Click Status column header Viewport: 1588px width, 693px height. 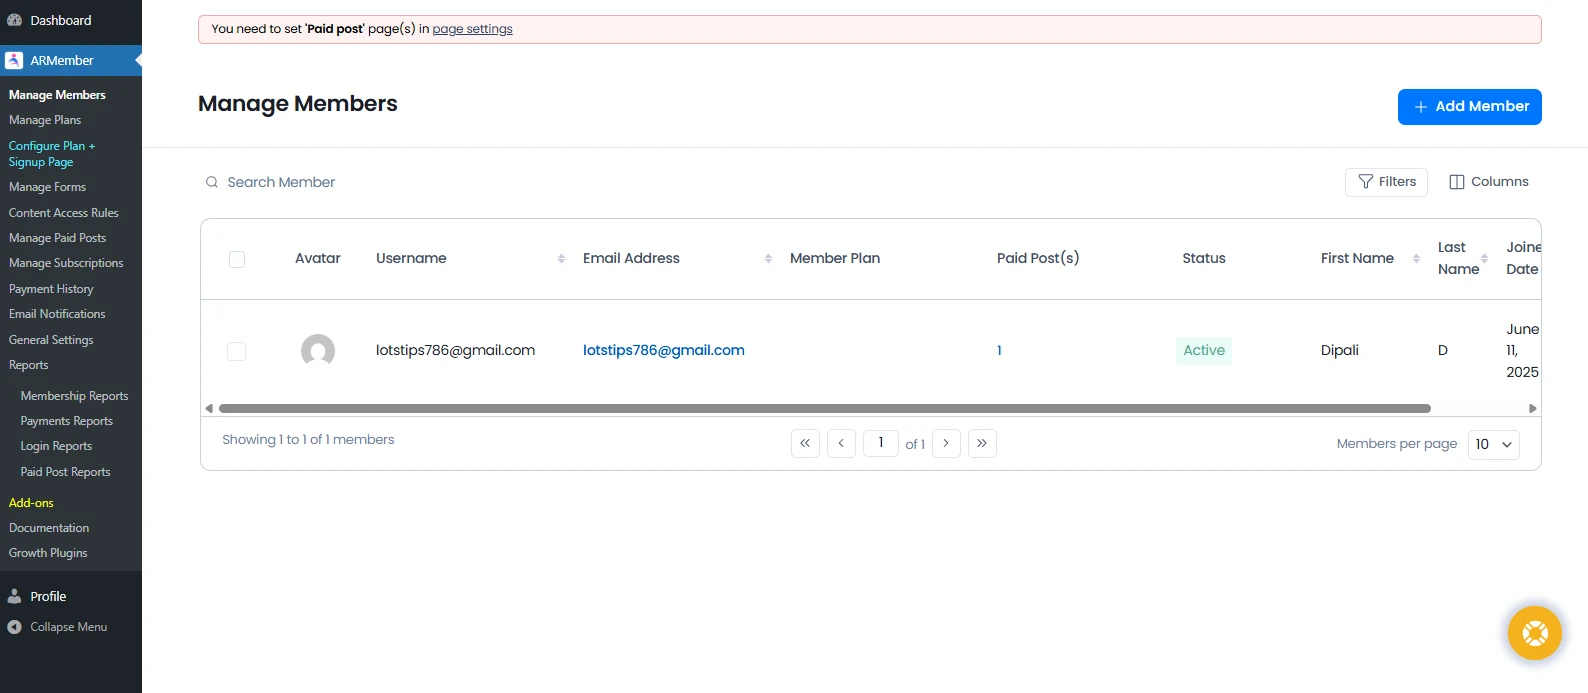(1203, 258)
